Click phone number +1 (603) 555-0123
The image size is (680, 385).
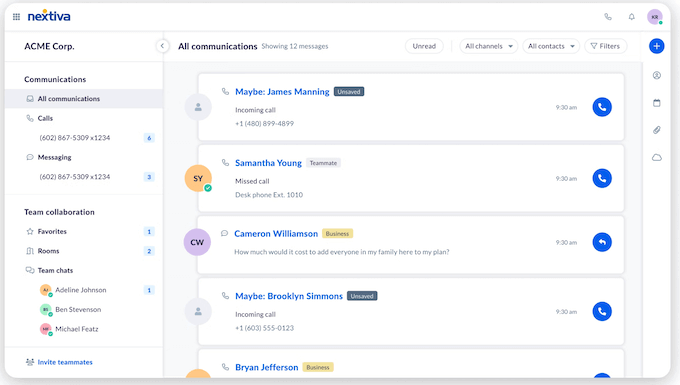point(264,328)
